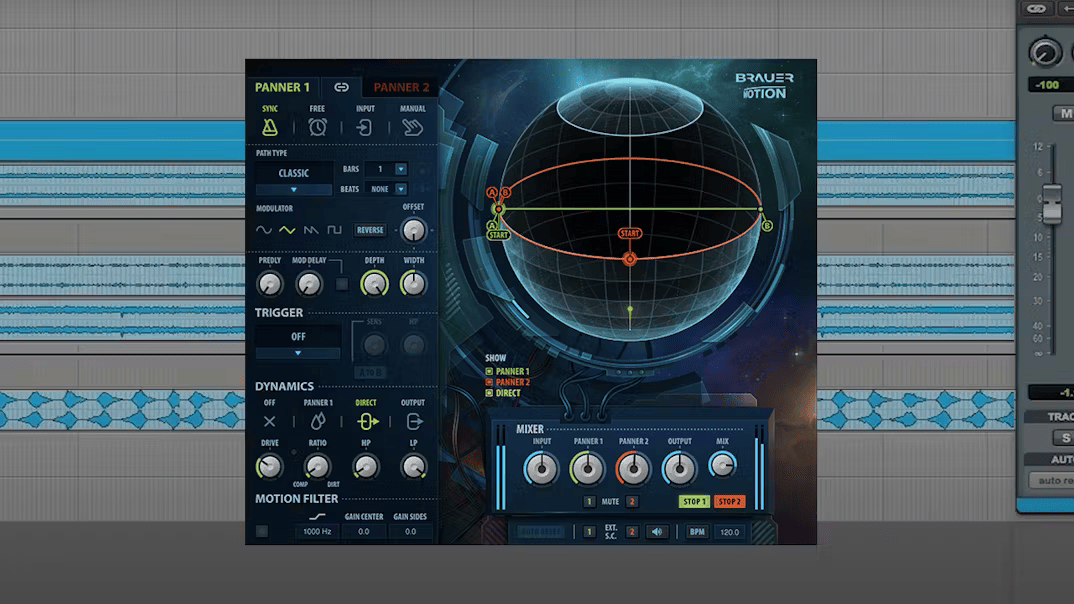Click the Trigger Sens knob
The height and width of the screenshot is (604, 1074).
click(x=375, y=345)
